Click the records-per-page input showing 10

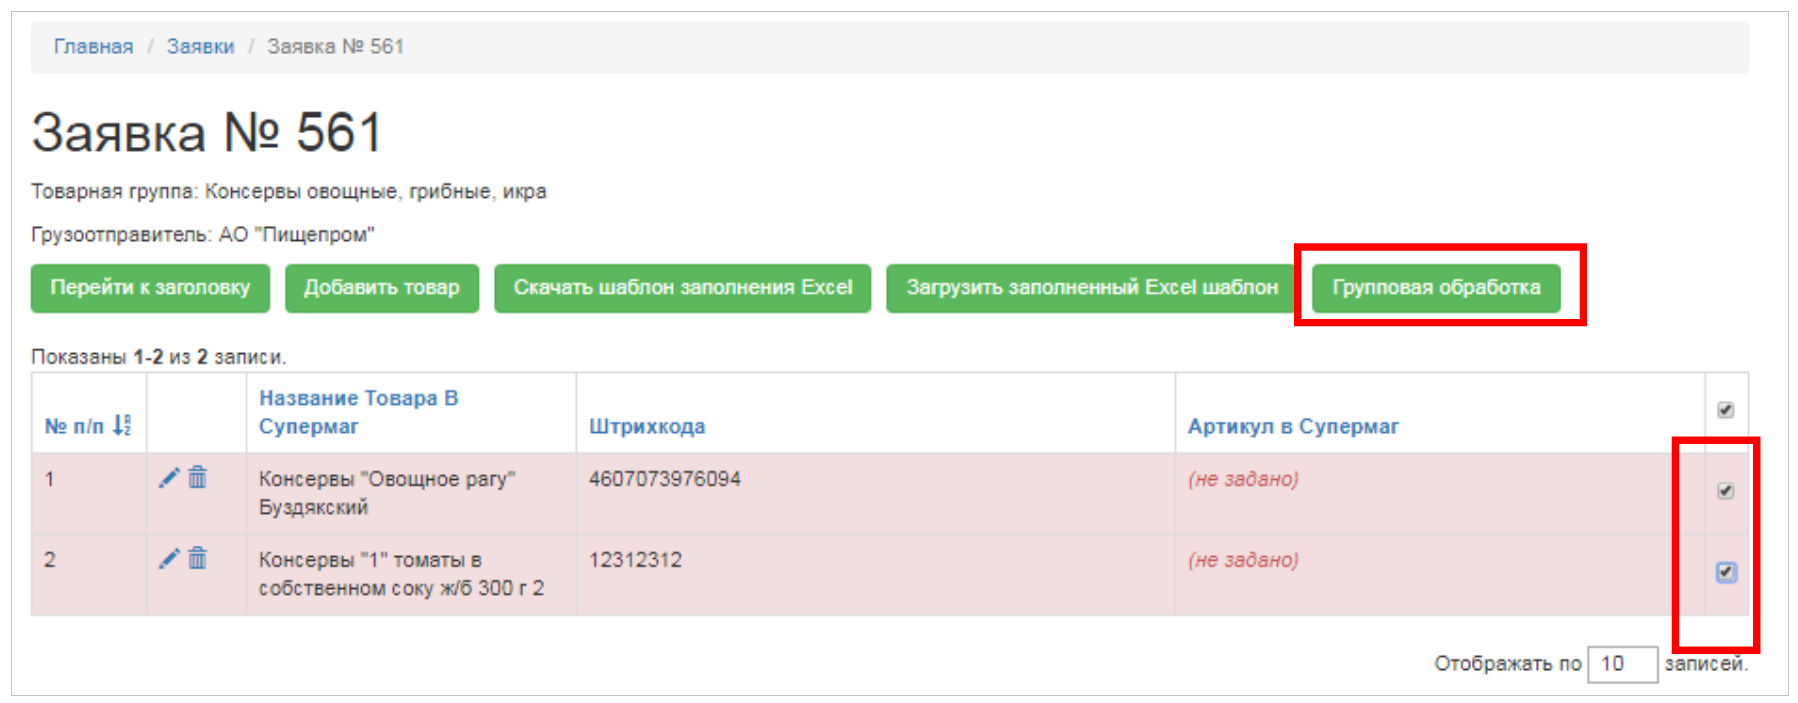1621,664
